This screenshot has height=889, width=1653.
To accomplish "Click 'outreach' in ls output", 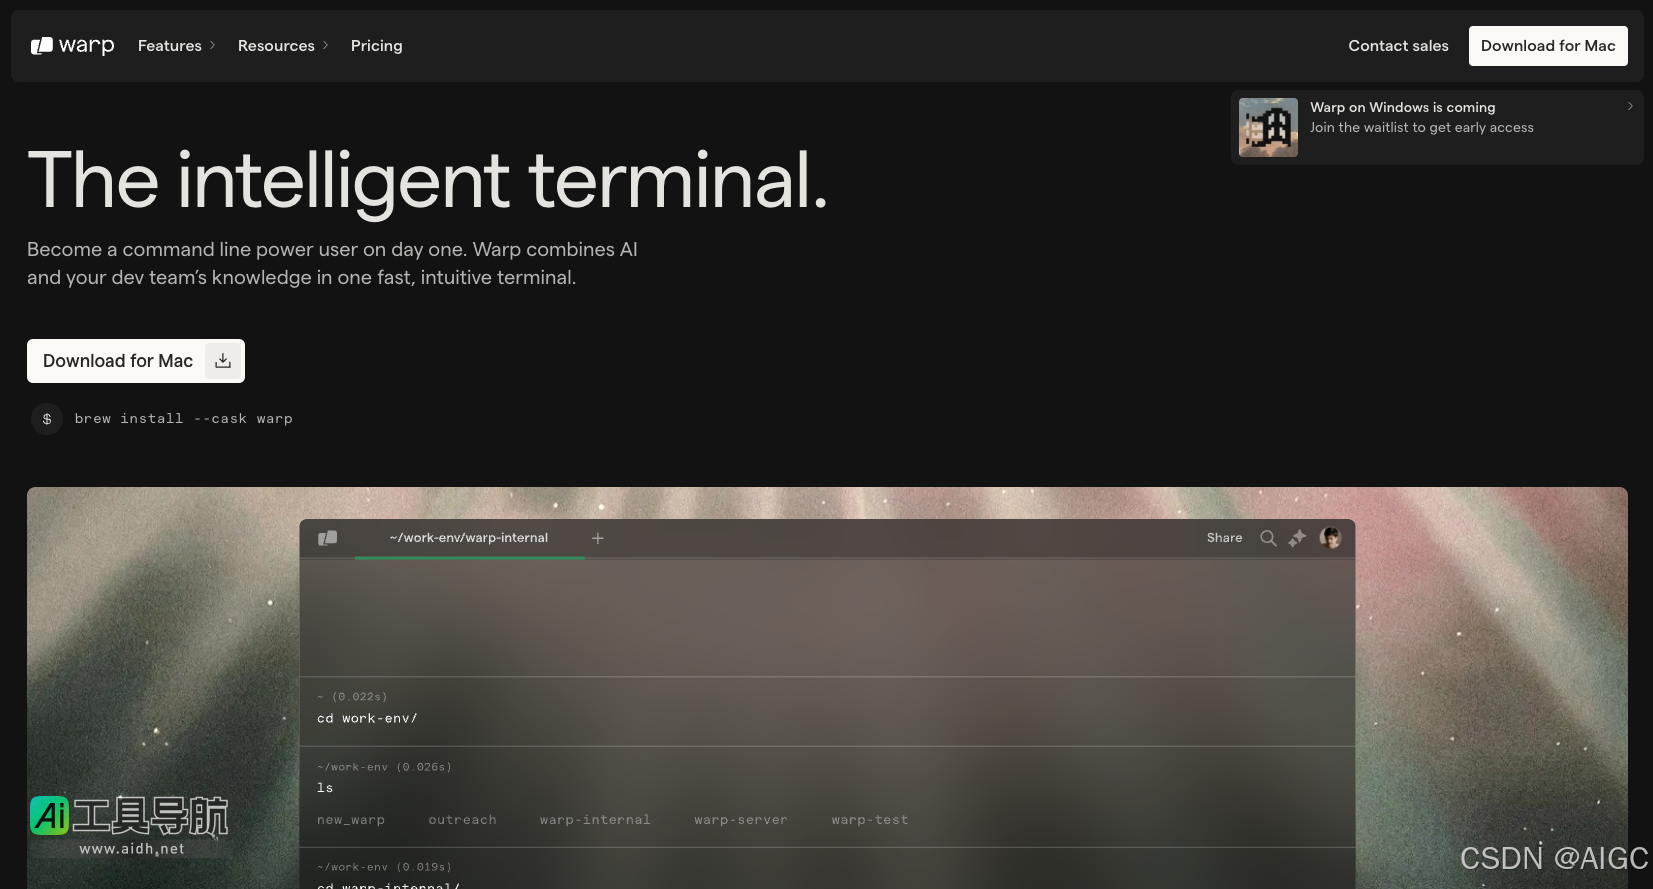I will coord(462,820).
